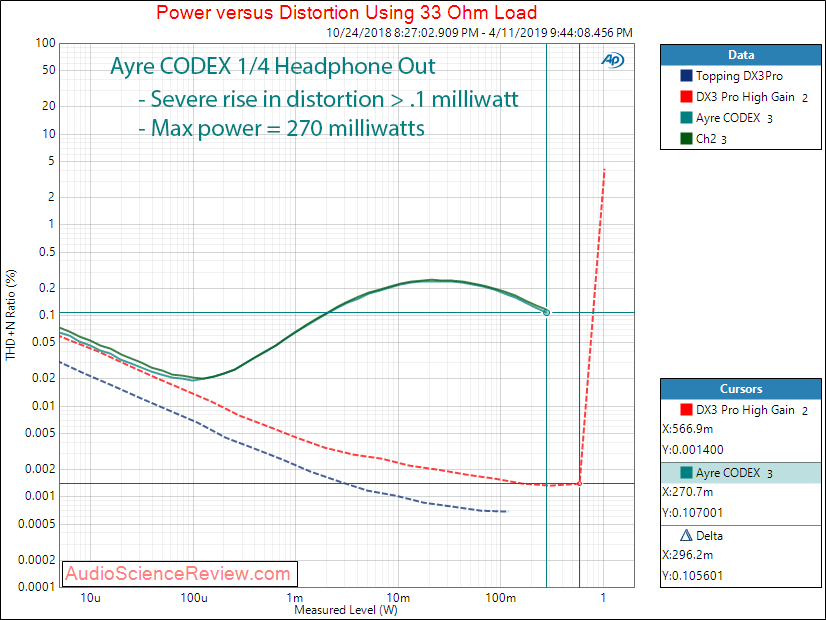Select the Ayre CODEX highlighted cursor row
Screen dimensions: 826x620
click(741, 473)
